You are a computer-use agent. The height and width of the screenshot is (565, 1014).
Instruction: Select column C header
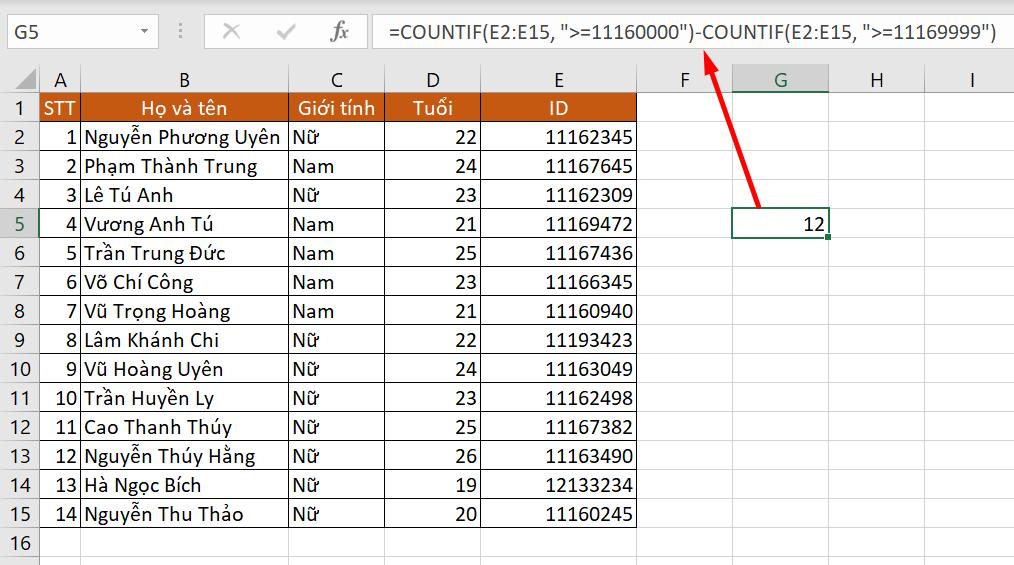(x=336, y=80)
